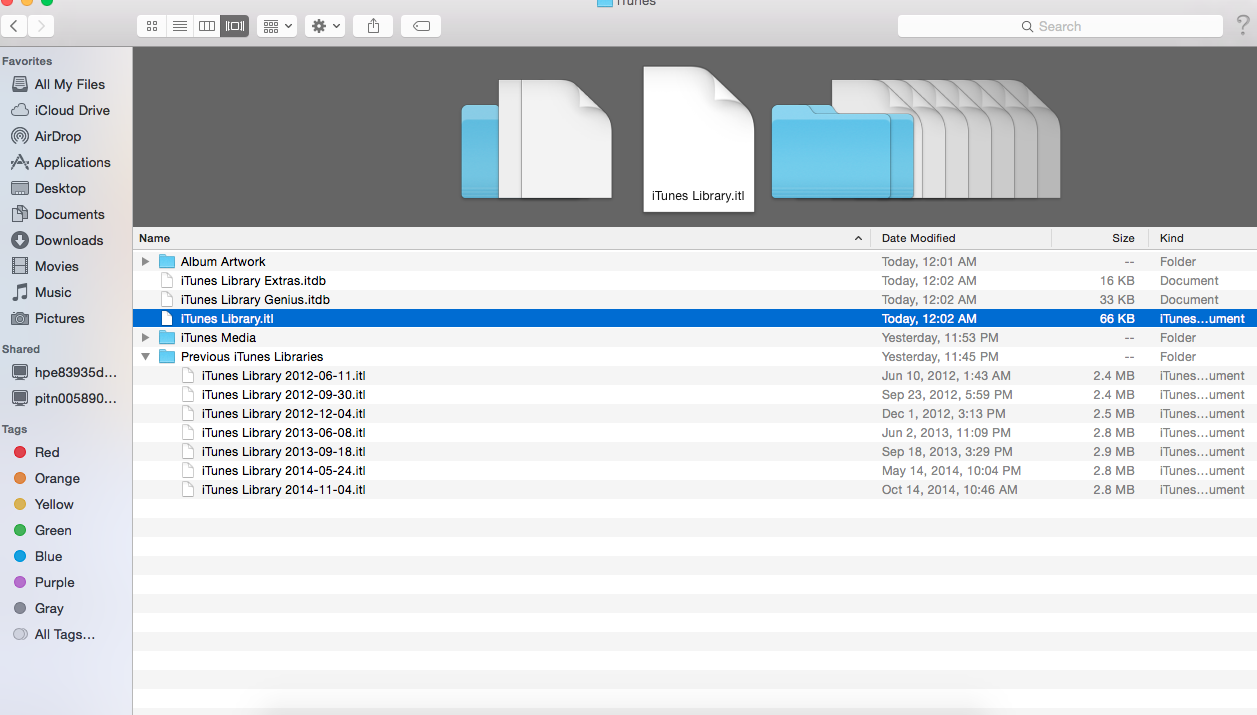Expand the Album Artwork folder triangle
The width and height of the screenshot is (1257, 715).
point(145,261)
